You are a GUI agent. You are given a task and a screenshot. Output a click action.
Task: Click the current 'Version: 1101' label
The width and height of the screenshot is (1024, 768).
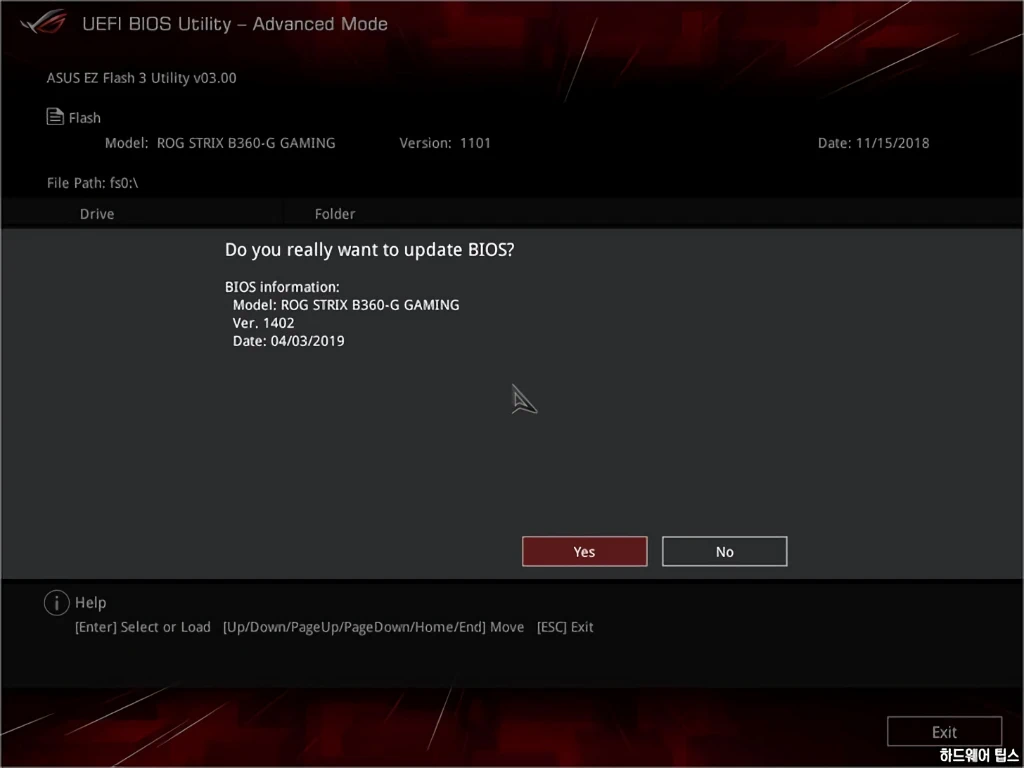(x=445, y=143)
